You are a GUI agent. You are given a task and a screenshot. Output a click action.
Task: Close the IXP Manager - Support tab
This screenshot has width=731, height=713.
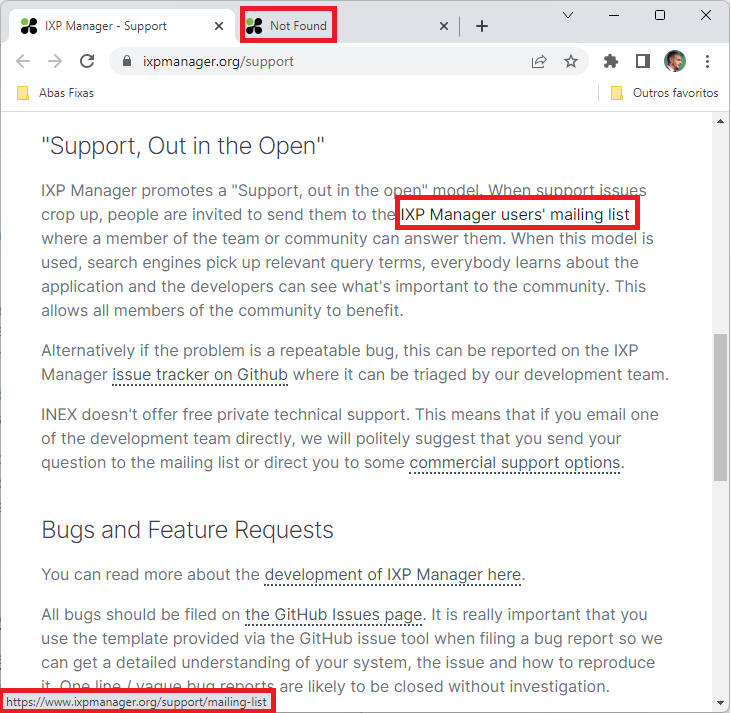point(219,26)
